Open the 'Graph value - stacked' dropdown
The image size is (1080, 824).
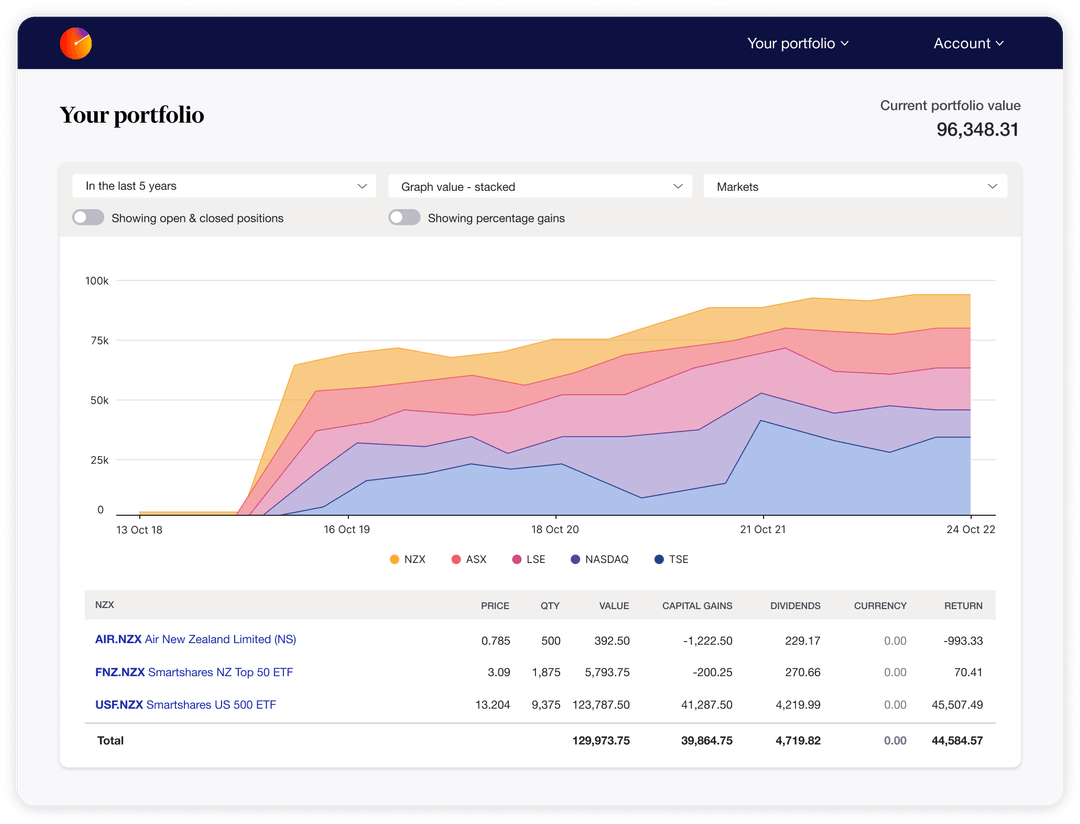point(540,187)
